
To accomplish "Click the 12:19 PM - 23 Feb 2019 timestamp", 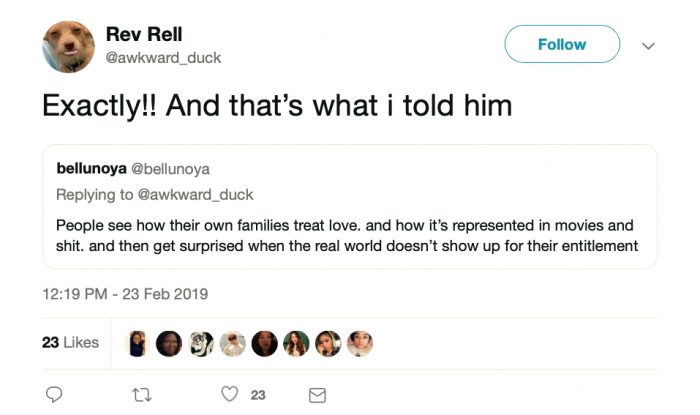I will click(125, 294).
